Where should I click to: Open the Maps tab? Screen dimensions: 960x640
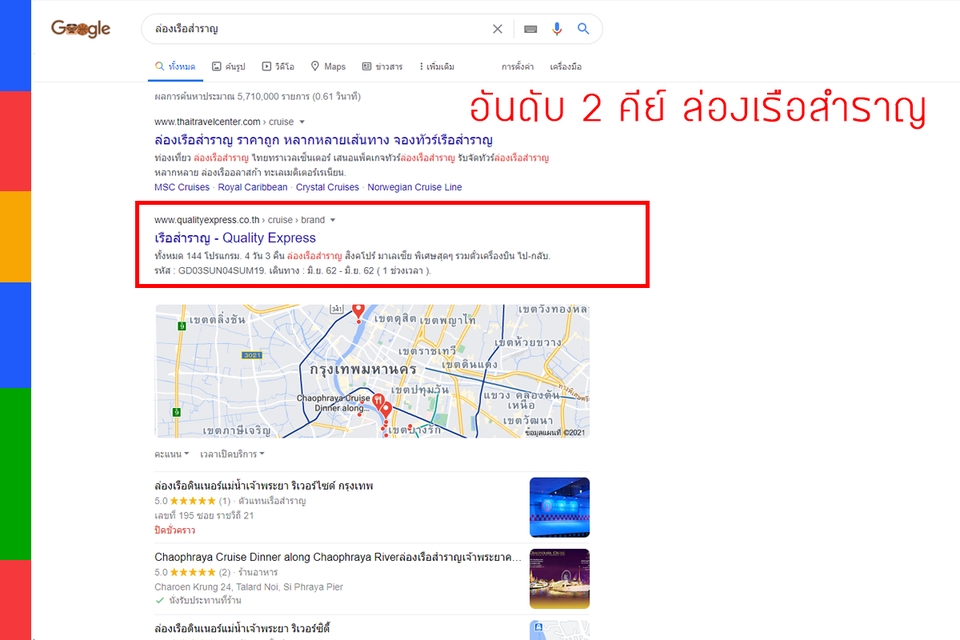[328, 66]
